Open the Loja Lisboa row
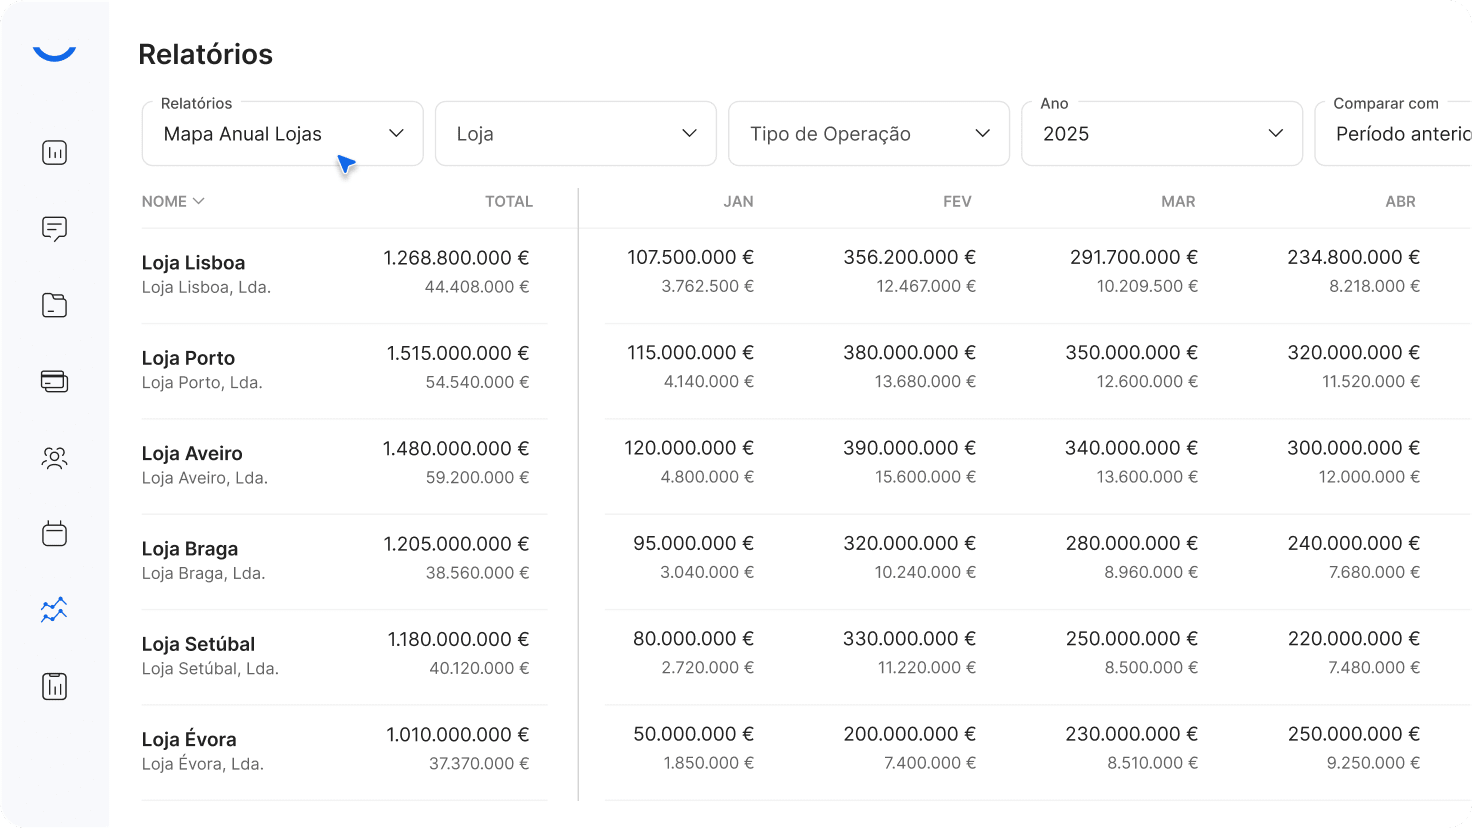The image size is (1472, 828). click(193, 263)
